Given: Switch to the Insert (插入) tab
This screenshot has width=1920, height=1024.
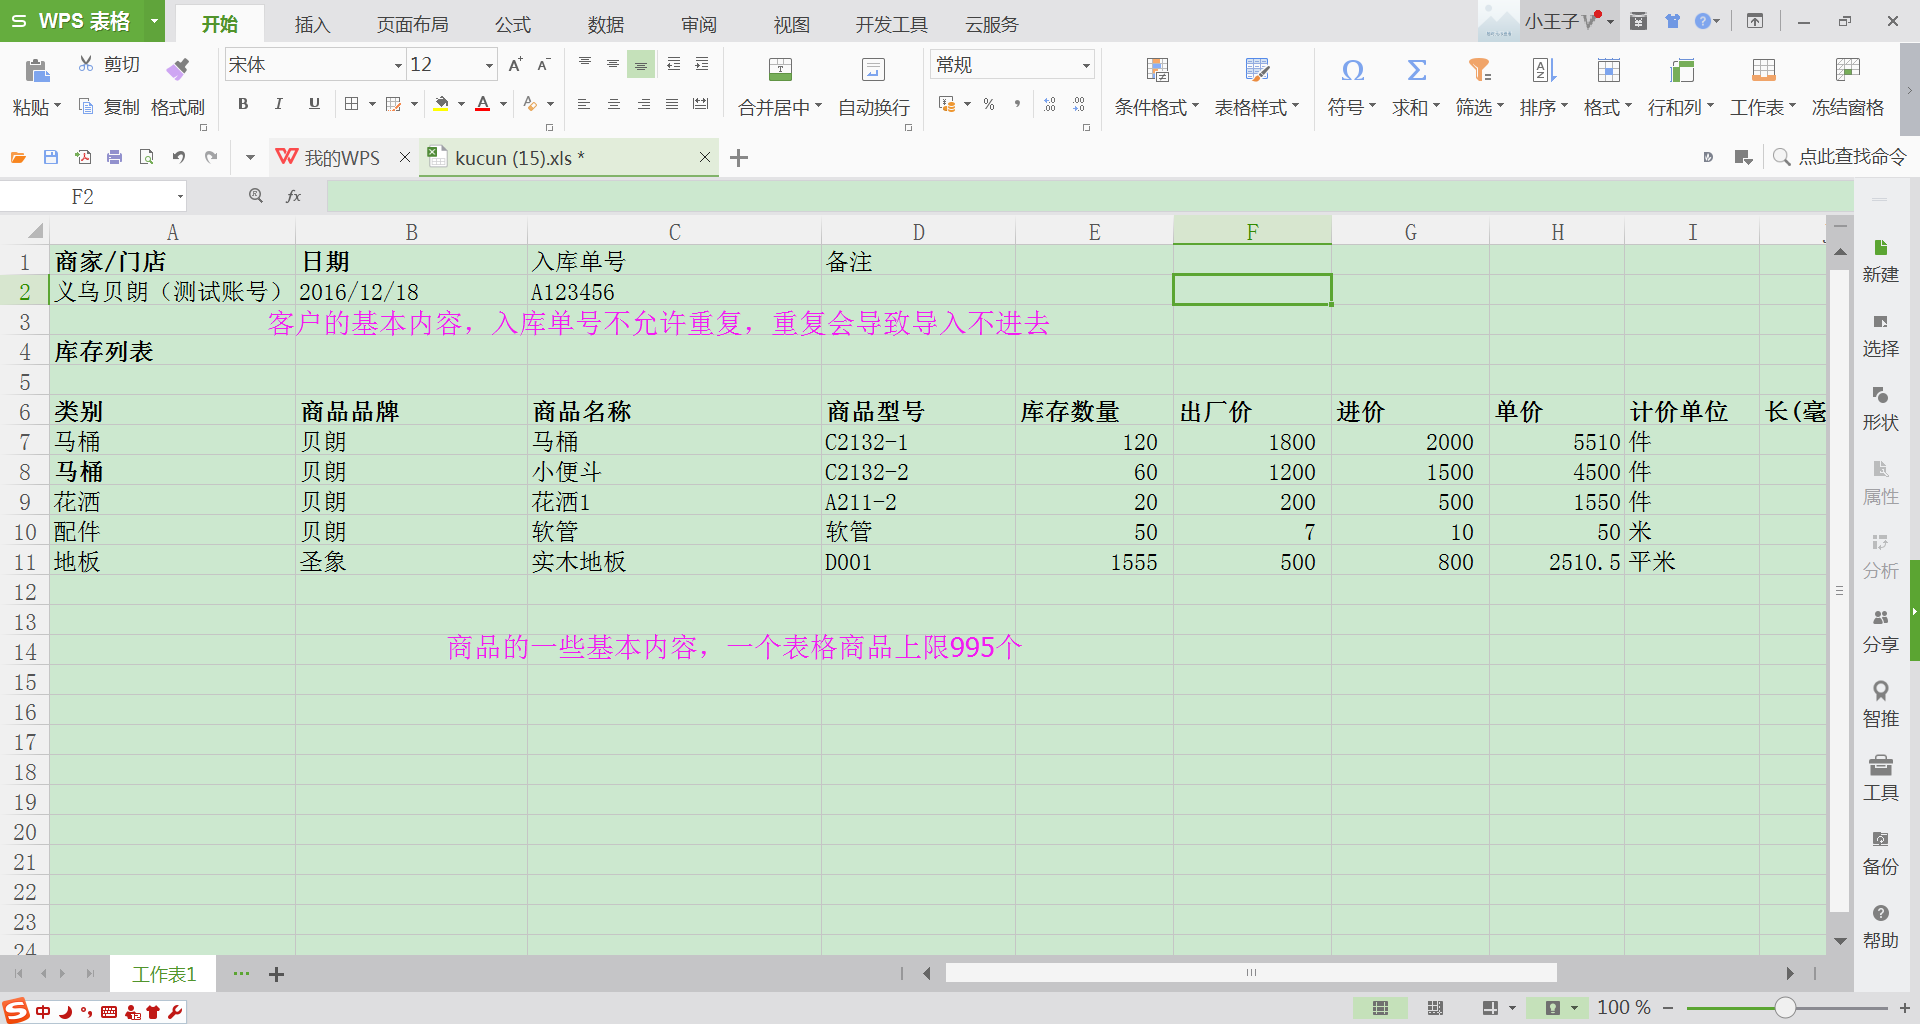Looking at the screenshot, I should click(312, 24).
